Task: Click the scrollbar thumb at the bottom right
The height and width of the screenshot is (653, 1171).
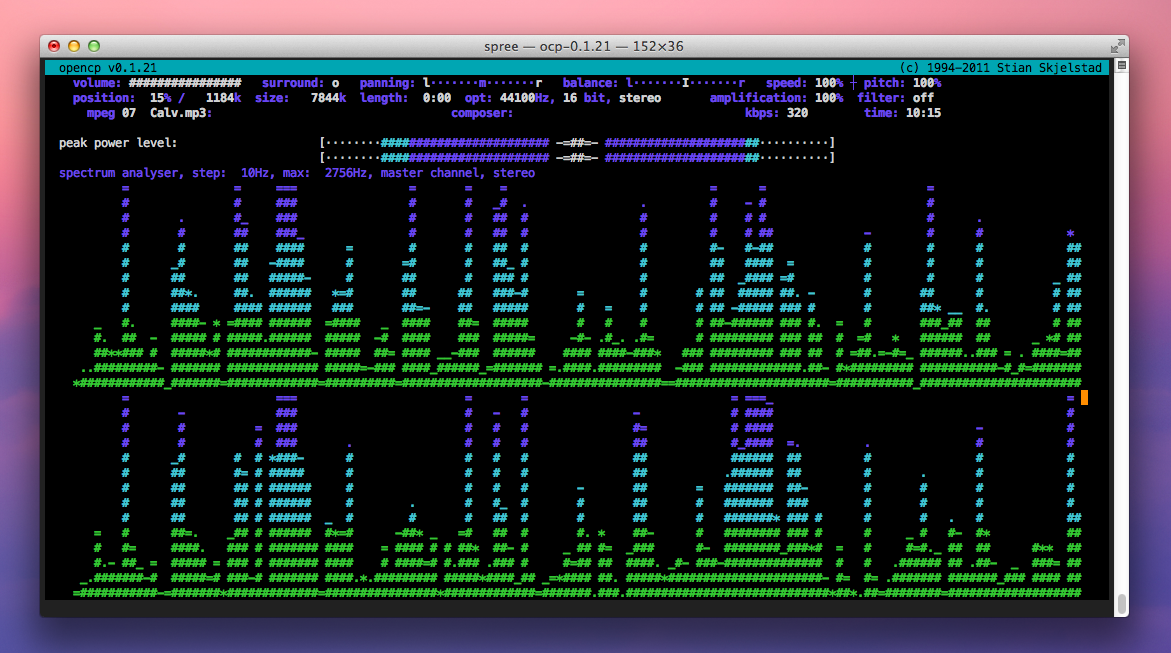Action: [x=1121, y=604]
